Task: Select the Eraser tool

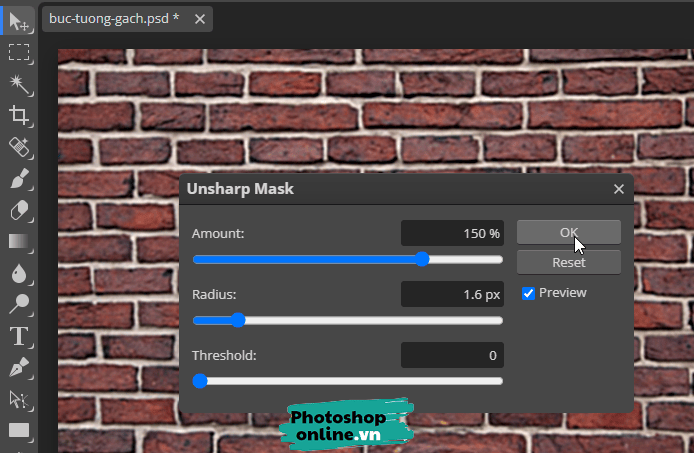Action: tap(19, 210)
